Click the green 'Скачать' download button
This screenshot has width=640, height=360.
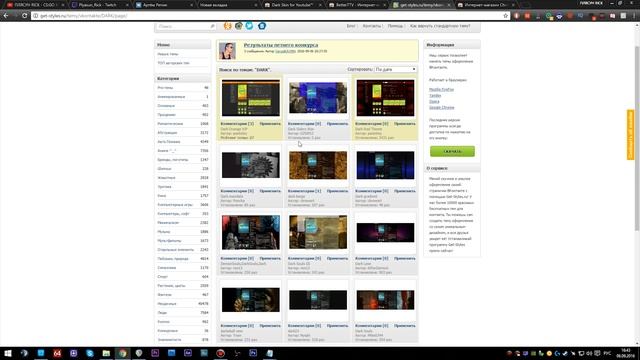click(x=452, y=151)
